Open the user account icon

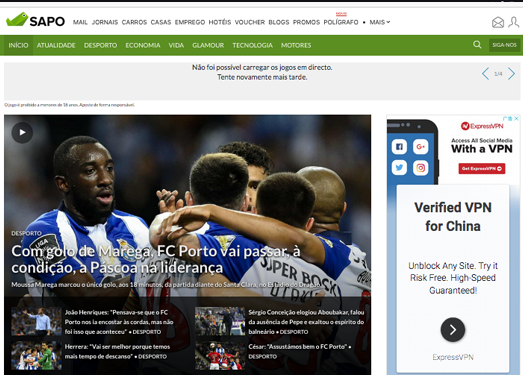click(513, 22)
